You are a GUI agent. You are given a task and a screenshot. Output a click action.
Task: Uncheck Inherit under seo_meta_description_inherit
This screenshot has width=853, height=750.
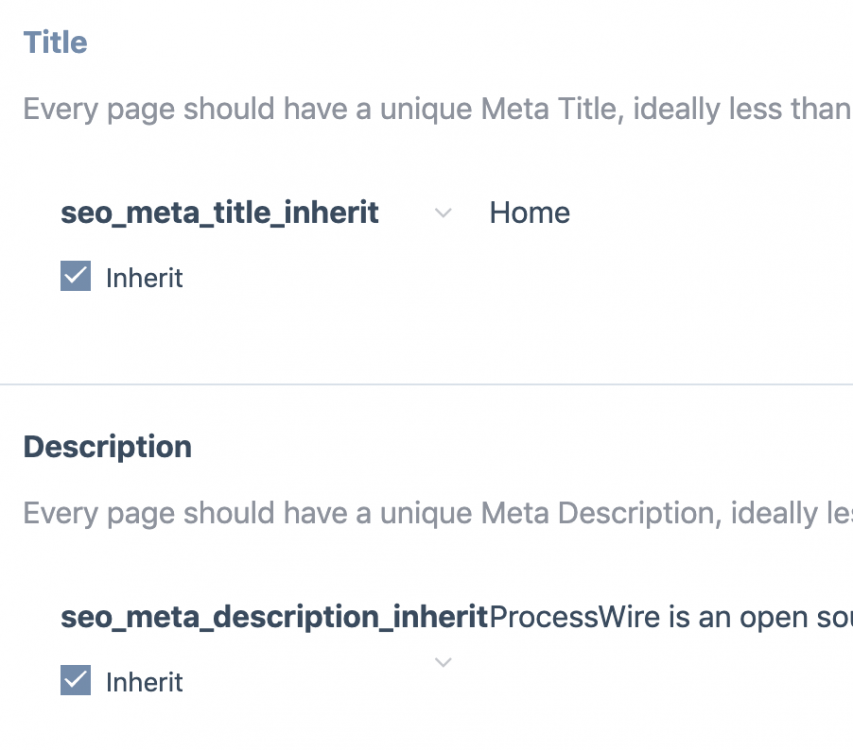tap(76, 681)
